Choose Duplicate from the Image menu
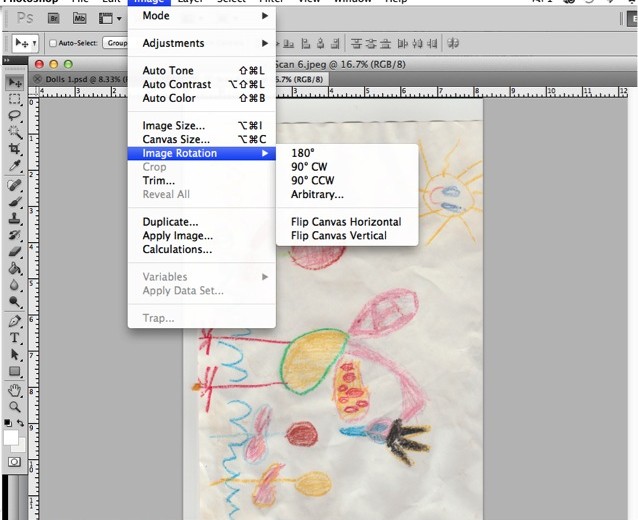Viewport: 638px width, 520px height. (202, 222)
